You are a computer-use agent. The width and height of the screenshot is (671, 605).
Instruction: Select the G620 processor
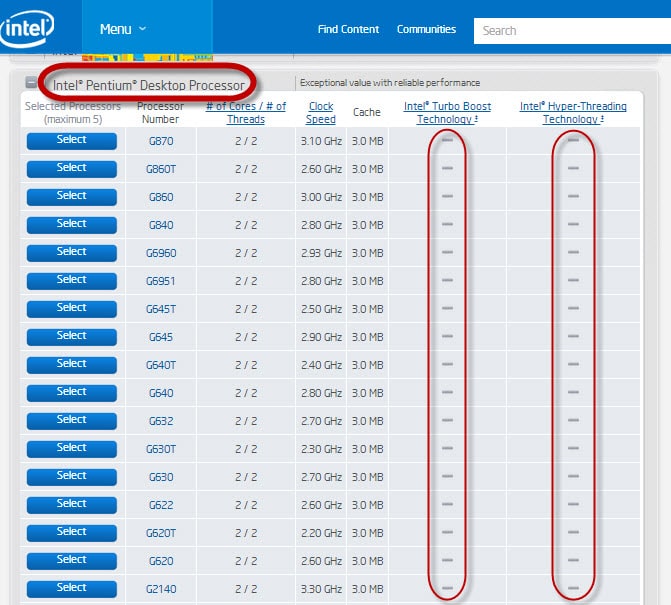point(72,561)
